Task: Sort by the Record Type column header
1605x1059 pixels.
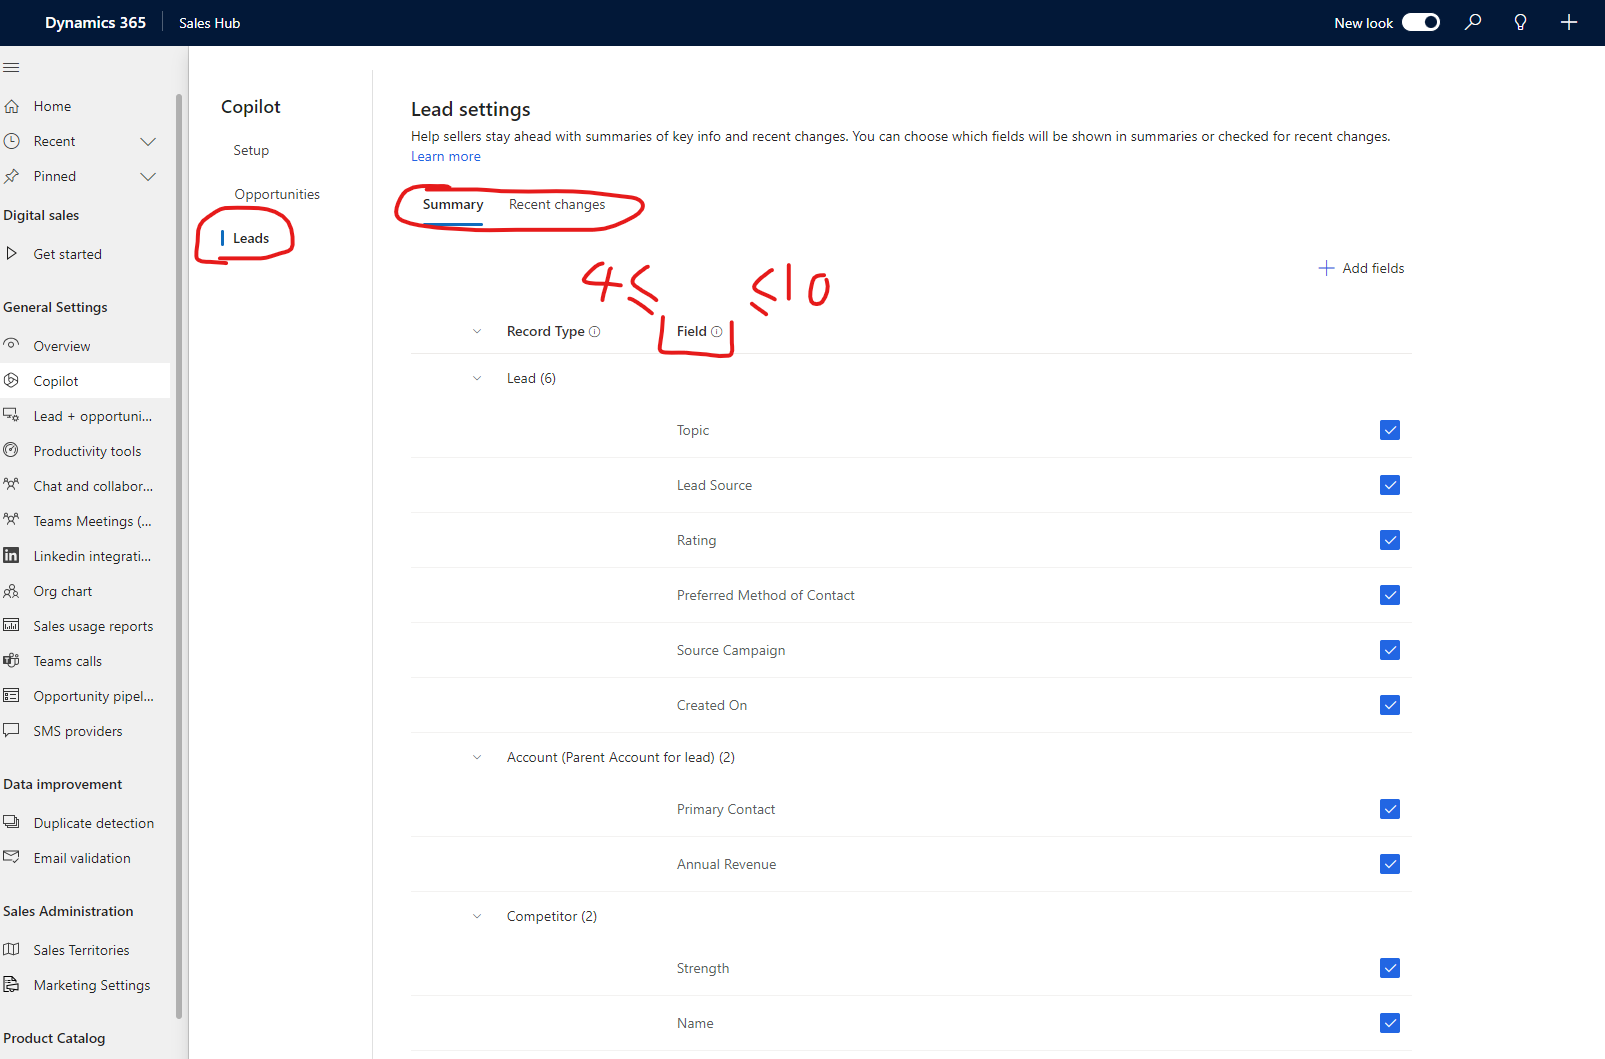Action: 545,331
